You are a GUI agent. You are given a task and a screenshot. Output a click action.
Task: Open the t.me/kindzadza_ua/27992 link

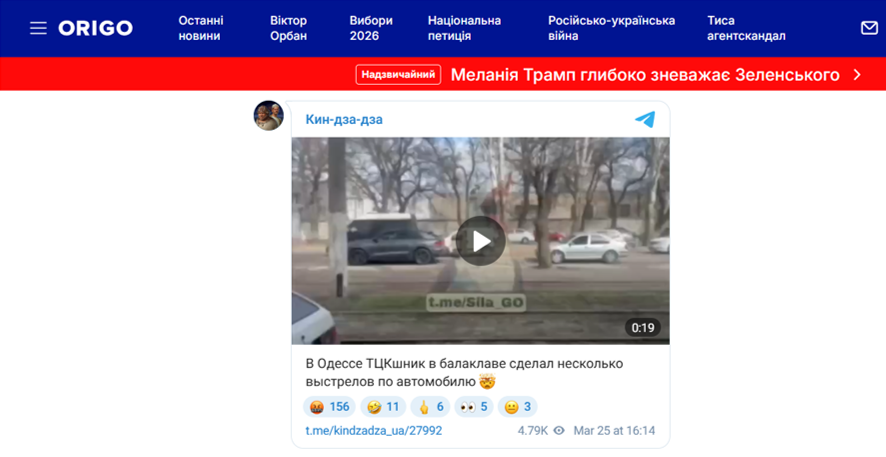pos(373,430)
